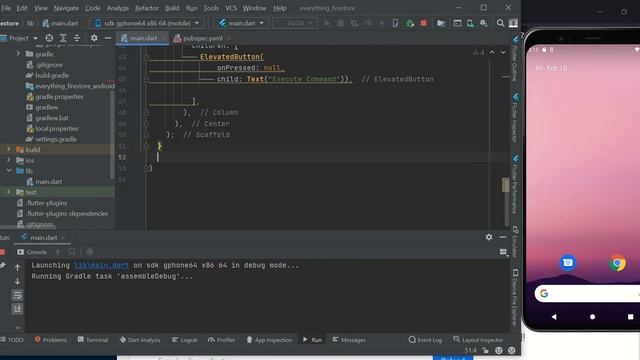
Task: Hide the Run tool window minus icon
Action: pos(503,237)
